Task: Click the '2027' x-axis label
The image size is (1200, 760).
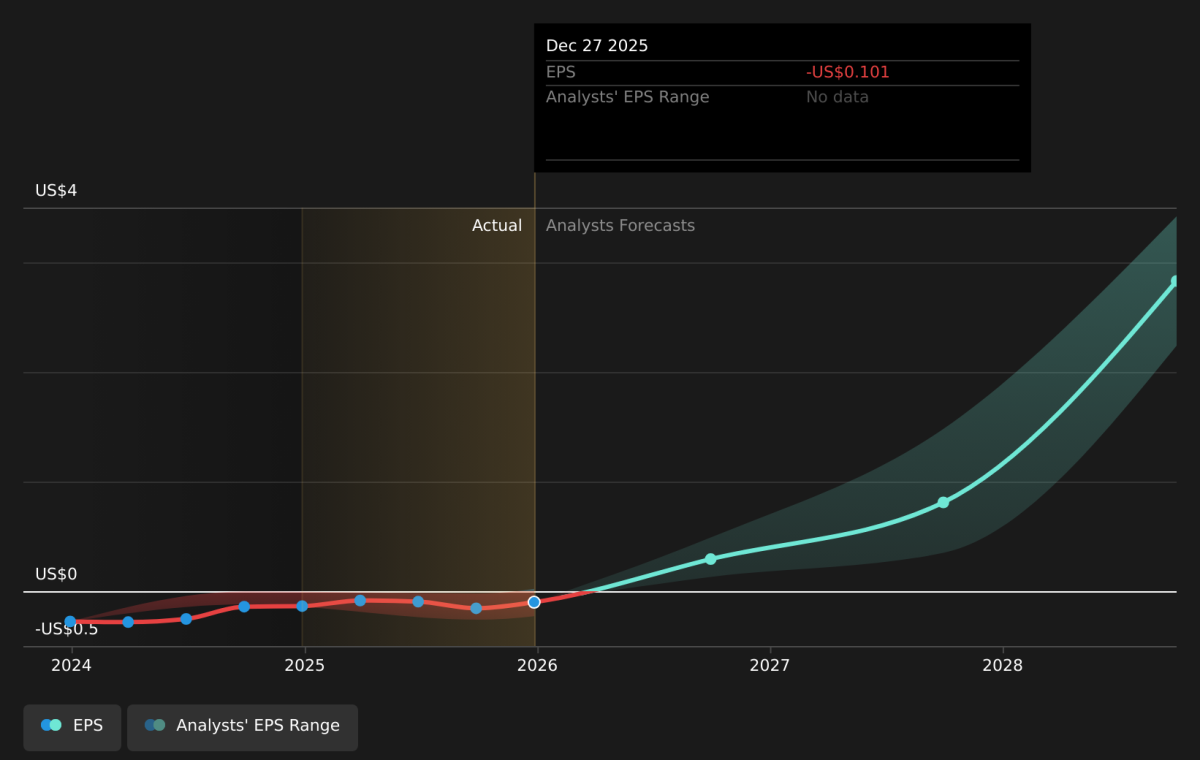Action: point(770,665)
